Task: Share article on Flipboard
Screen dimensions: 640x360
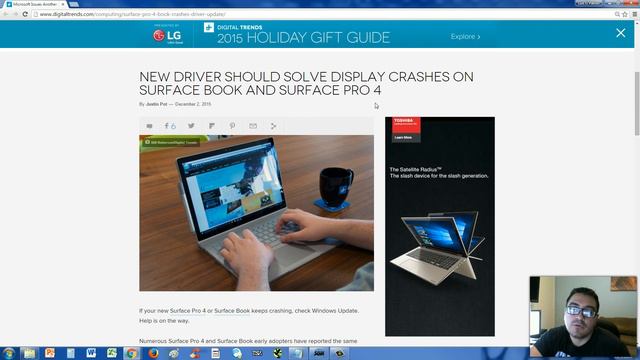Action: tap(211, 126)
